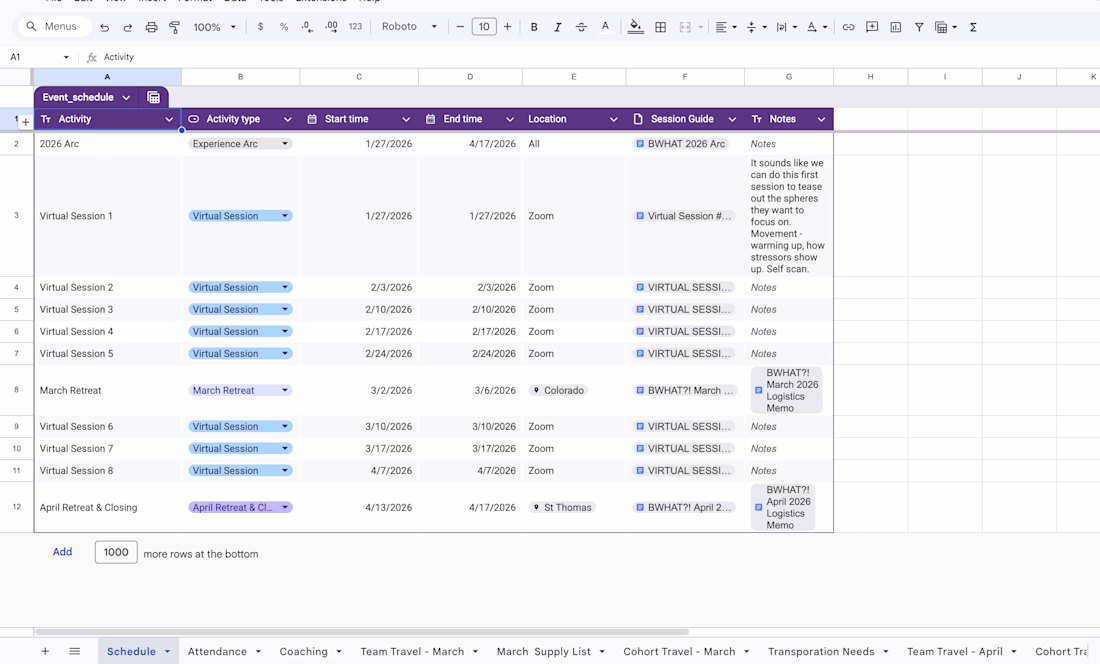Toggle Italic formatting

558,27
